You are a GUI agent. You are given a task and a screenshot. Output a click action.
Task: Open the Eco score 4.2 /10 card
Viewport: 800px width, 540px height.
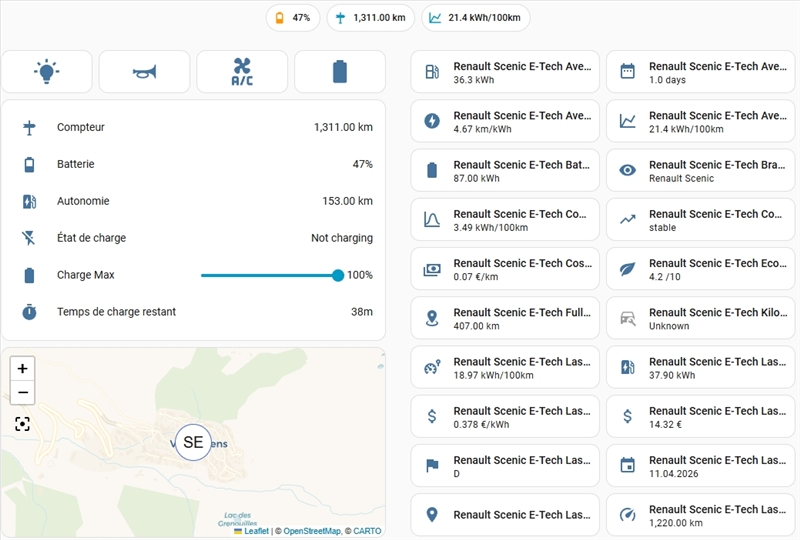click(700, 268)
